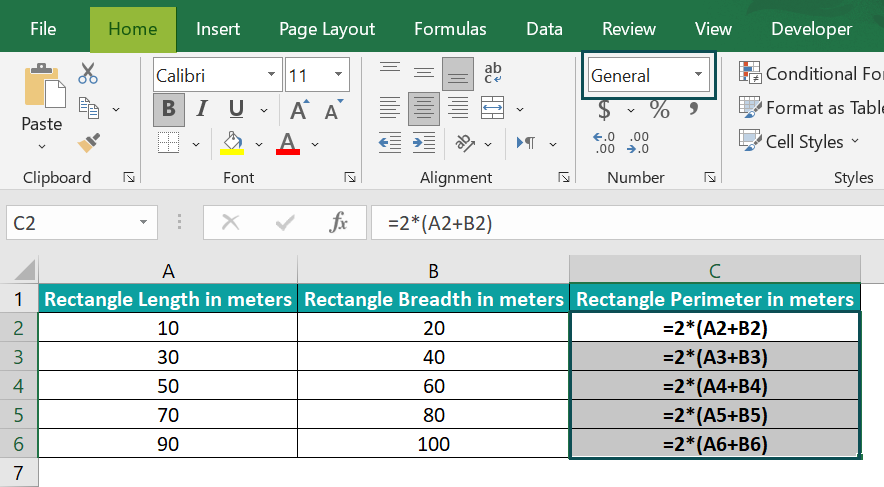Open the font size 11 dropdown
This screenshot has width=884, height=487.
338,74
